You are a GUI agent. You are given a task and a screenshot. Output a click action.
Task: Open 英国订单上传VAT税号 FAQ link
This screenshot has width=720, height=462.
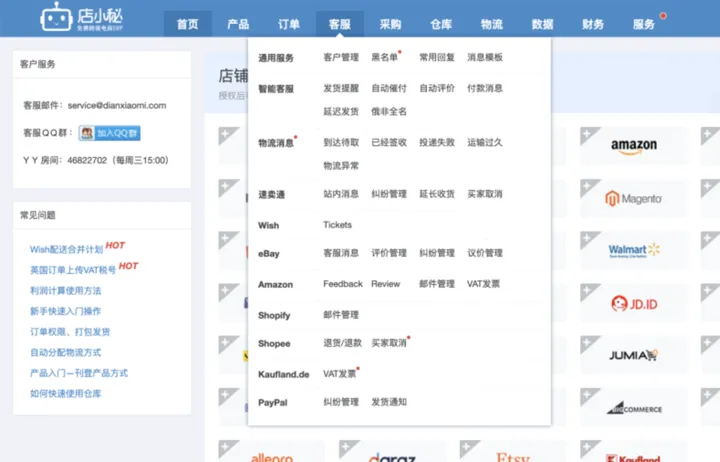coord(73,270)
